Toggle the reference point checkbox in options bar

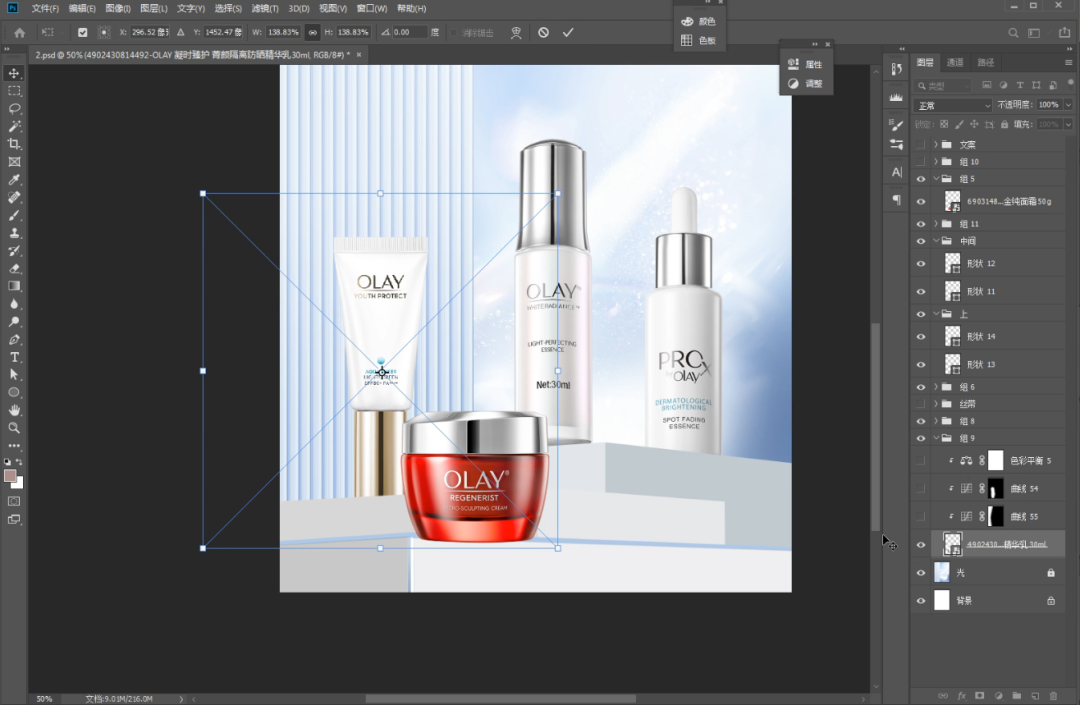83,32
